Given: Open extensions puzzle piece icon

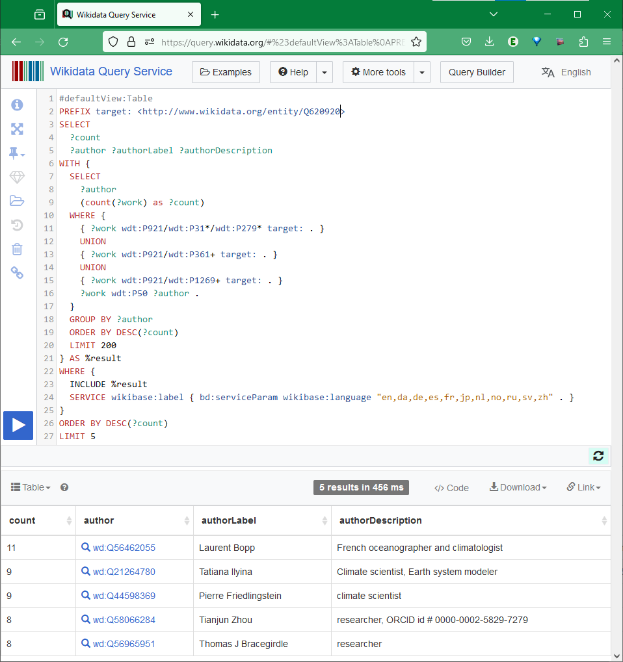Looking at the screenshot, I should click(583, 42).
